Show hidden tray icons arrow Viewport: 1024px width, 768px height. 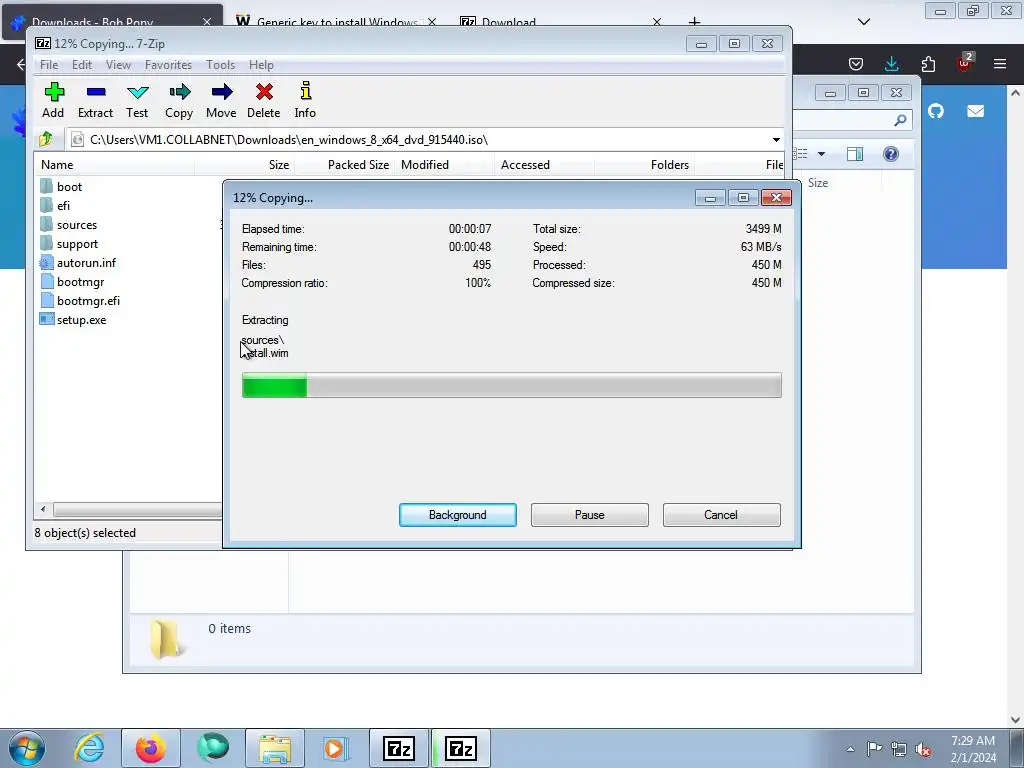[x=850, y=749]
